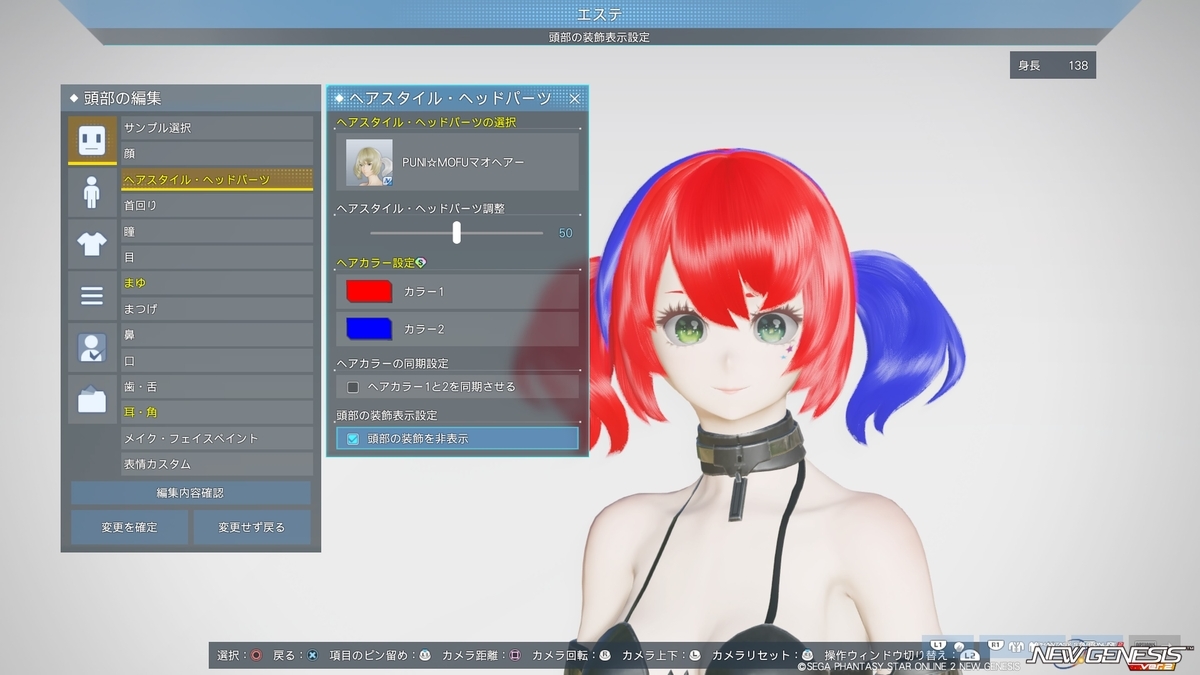
Task: Open the three-line list category icon
Action: [x=92, y=296]
